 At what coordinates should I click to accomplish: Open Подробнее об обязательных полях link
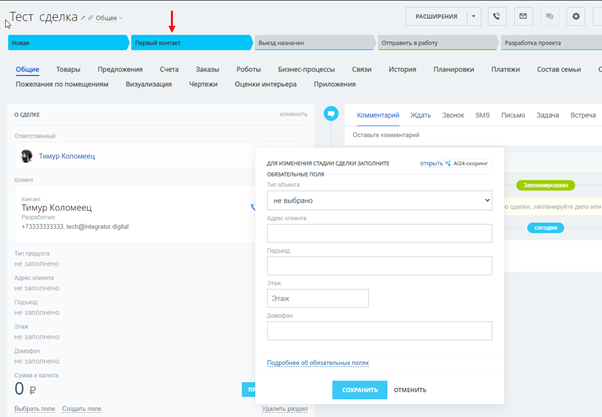click(x=318, y=363)
